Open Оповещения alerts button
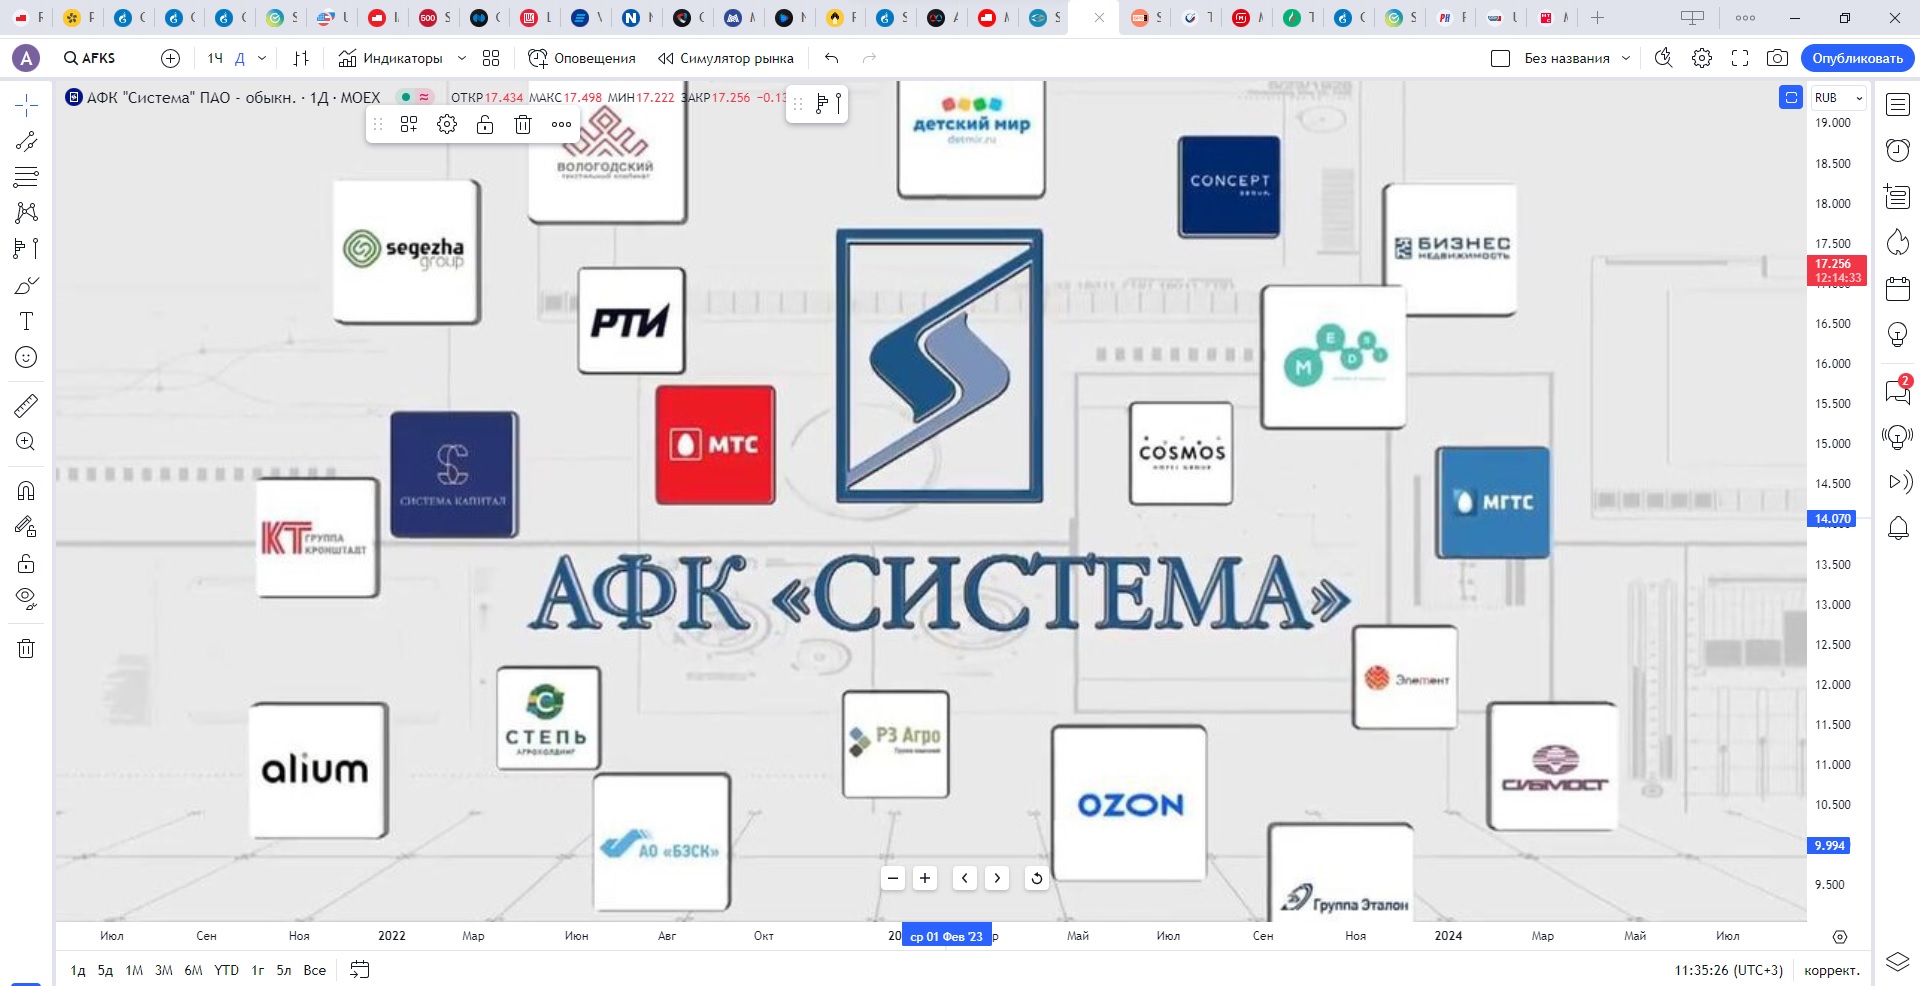This screenshot has height=986, width=1920. pos(582,58)
